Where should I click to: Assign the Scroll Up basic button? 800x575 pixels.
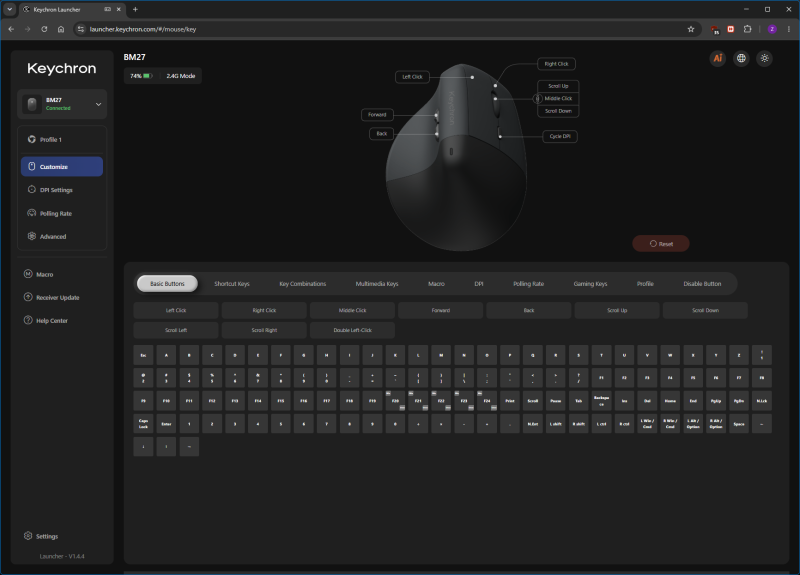617,310
